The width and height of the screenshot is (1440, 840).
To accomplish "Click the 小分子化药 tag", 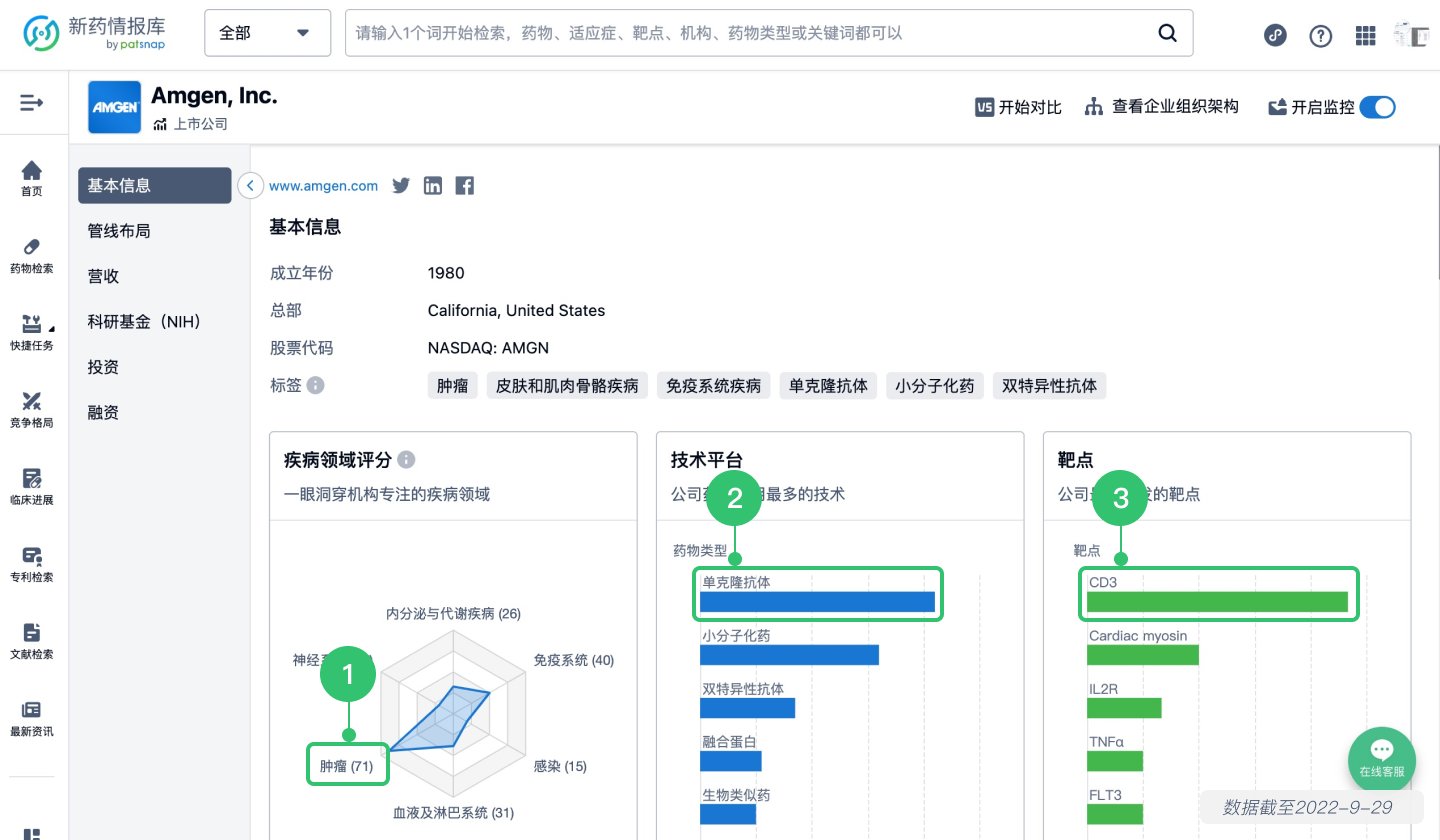I will tap(934, 386).
